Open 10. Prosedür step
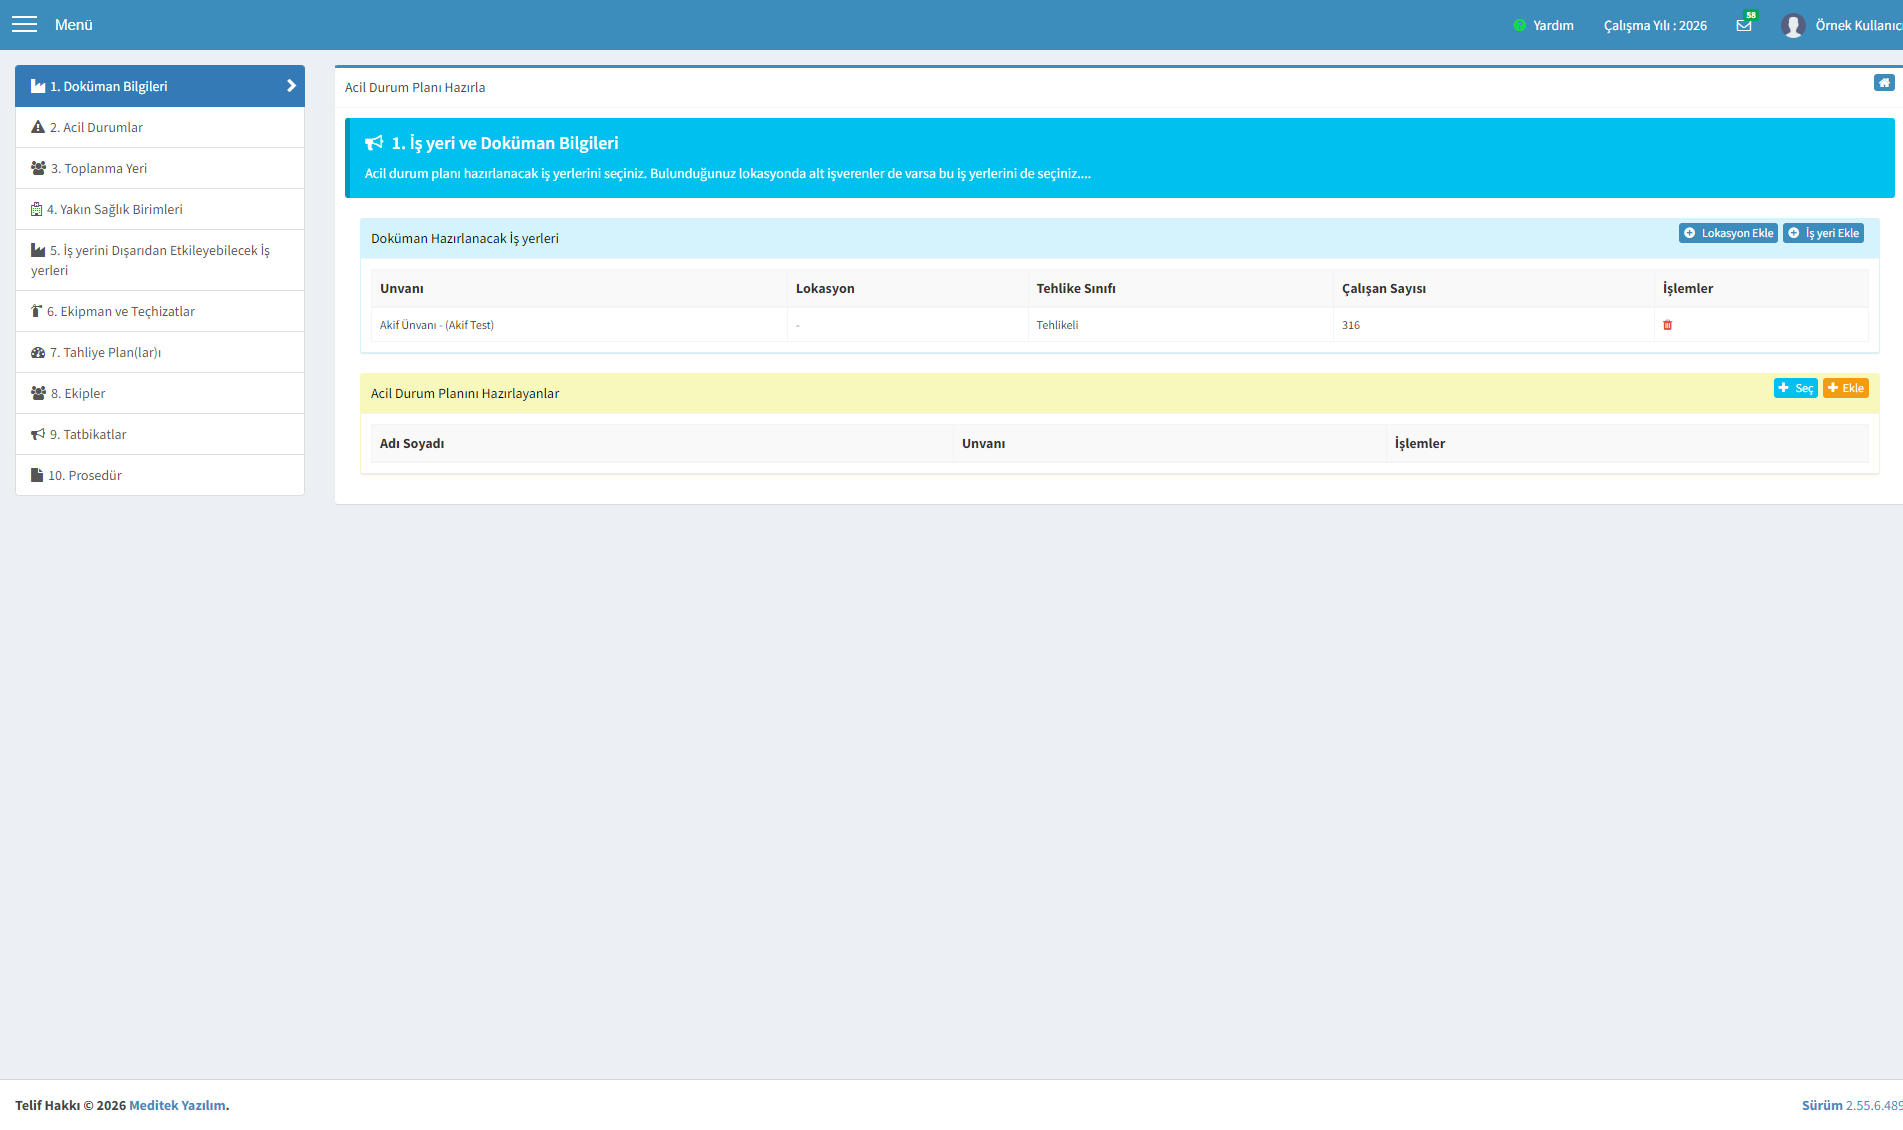Screen dimensions: 1903x1130 160,475
